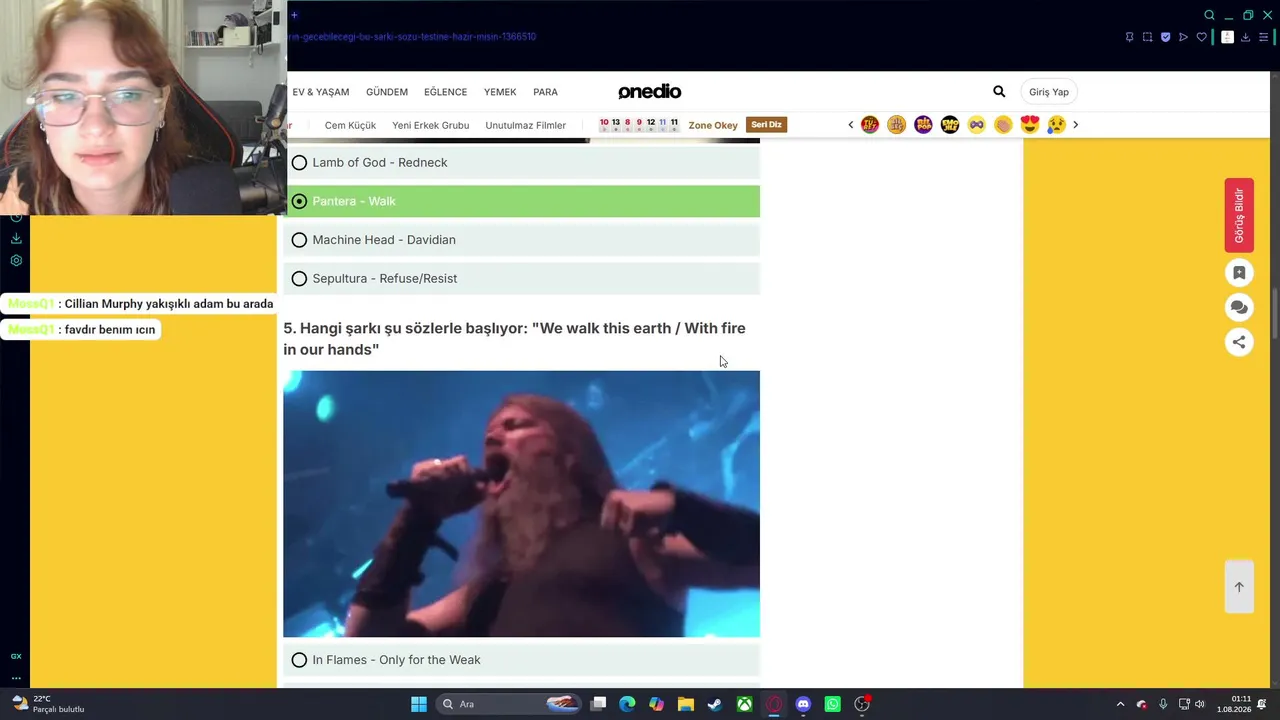The width and height of the screenshot is (1280, 720).
Task: Select the Pantera - Walk answer
Action: coord(521,201)
